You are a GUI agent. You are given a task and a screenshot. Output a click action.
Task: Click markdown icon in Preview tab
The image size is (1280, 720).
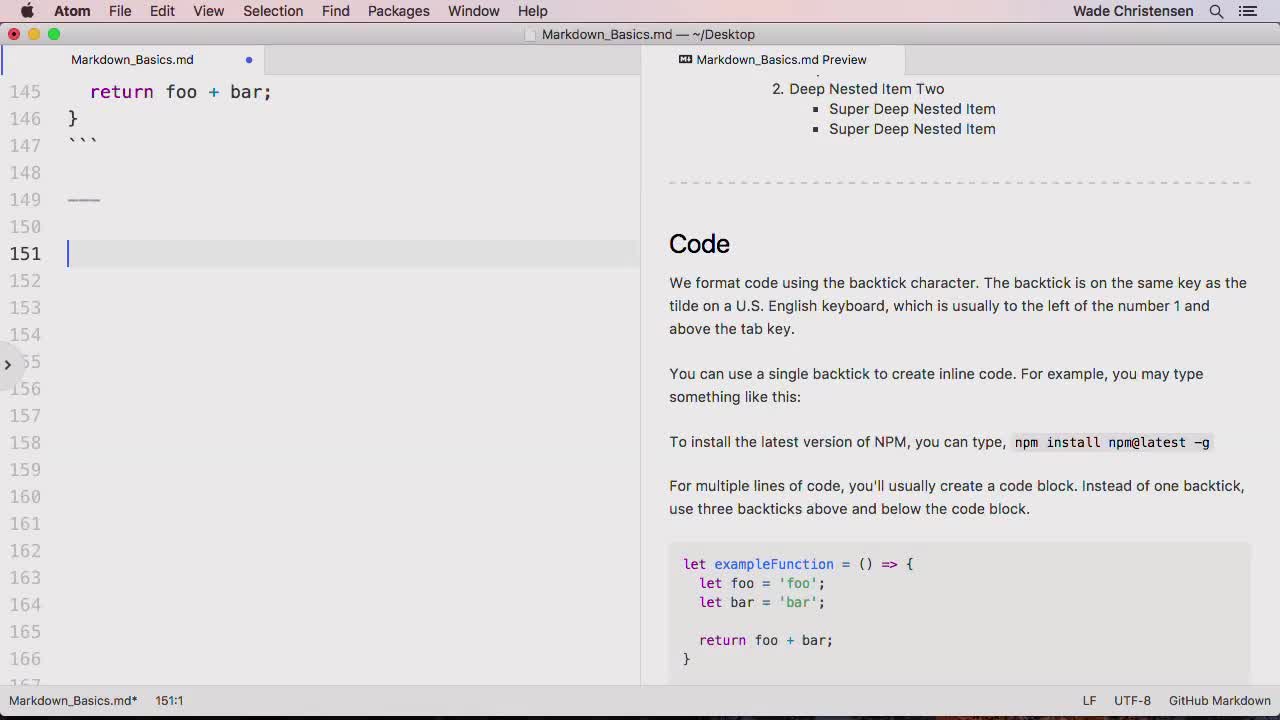(685, 60)
